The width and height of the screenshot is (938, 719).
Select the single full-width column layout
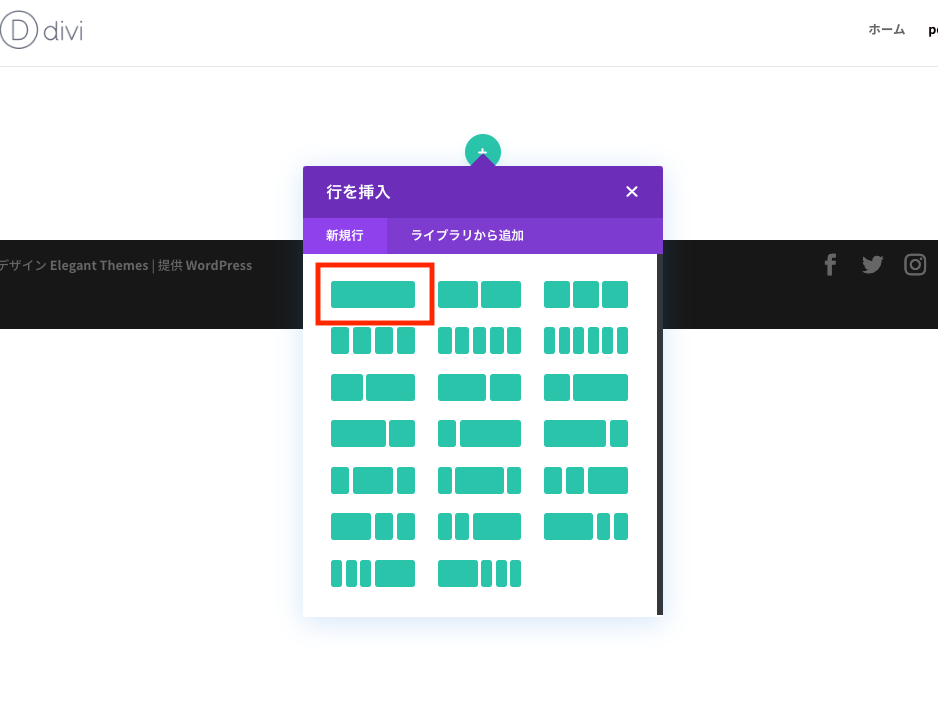(x=375, y=293)
